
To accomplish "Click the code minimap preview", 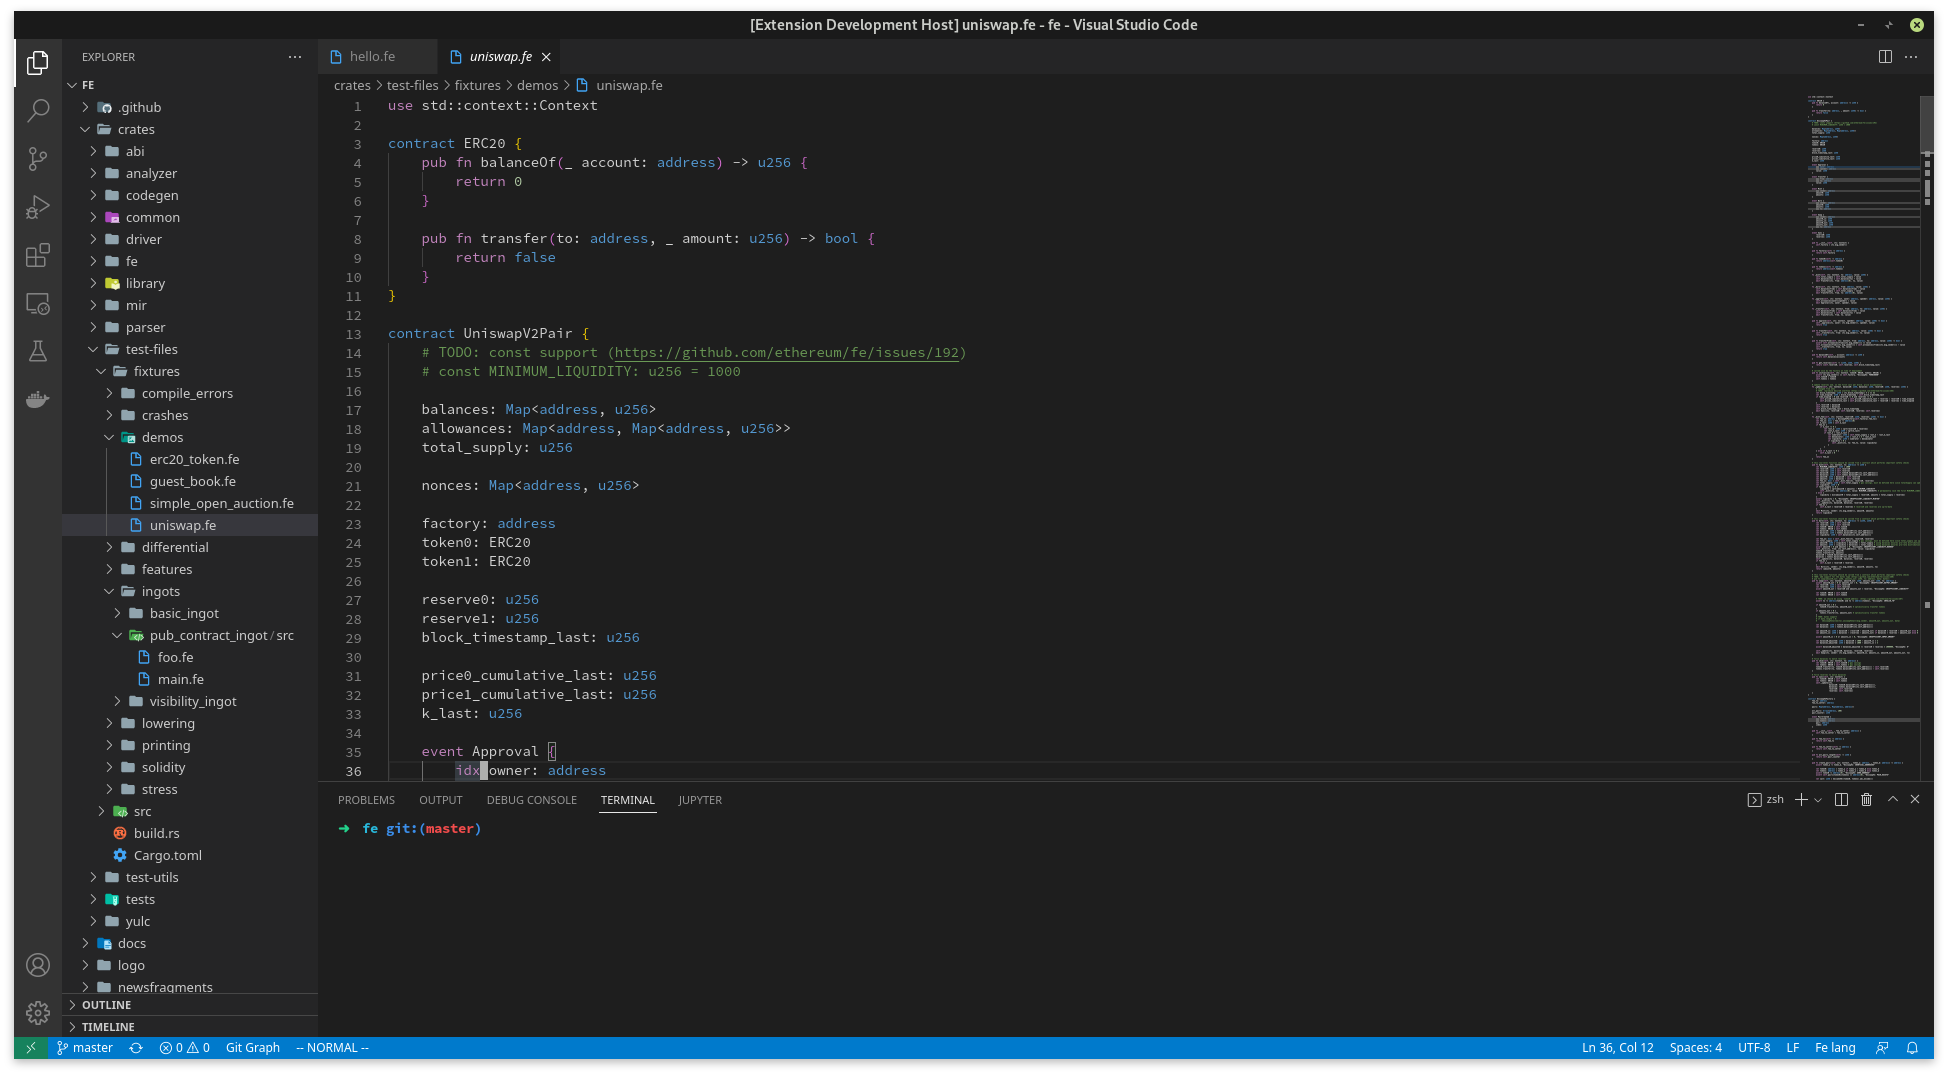I will (1863, 438).
